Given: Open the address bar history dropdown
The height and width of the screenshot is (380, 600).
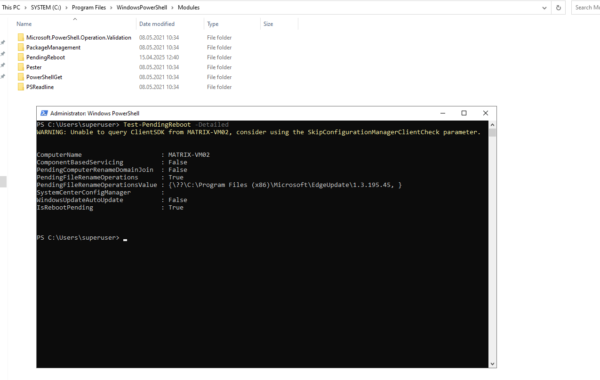Looking at the screenshot, I should tap(544, 8).
